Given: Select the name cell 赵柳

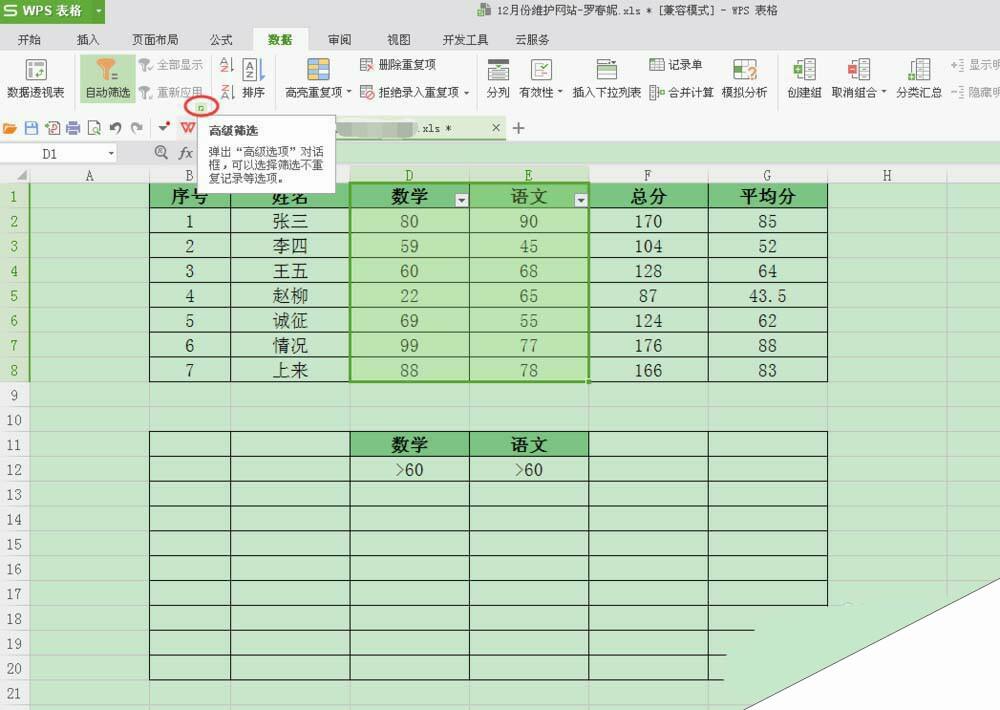Looking at the screenshot, I should [x=290, y=296].
